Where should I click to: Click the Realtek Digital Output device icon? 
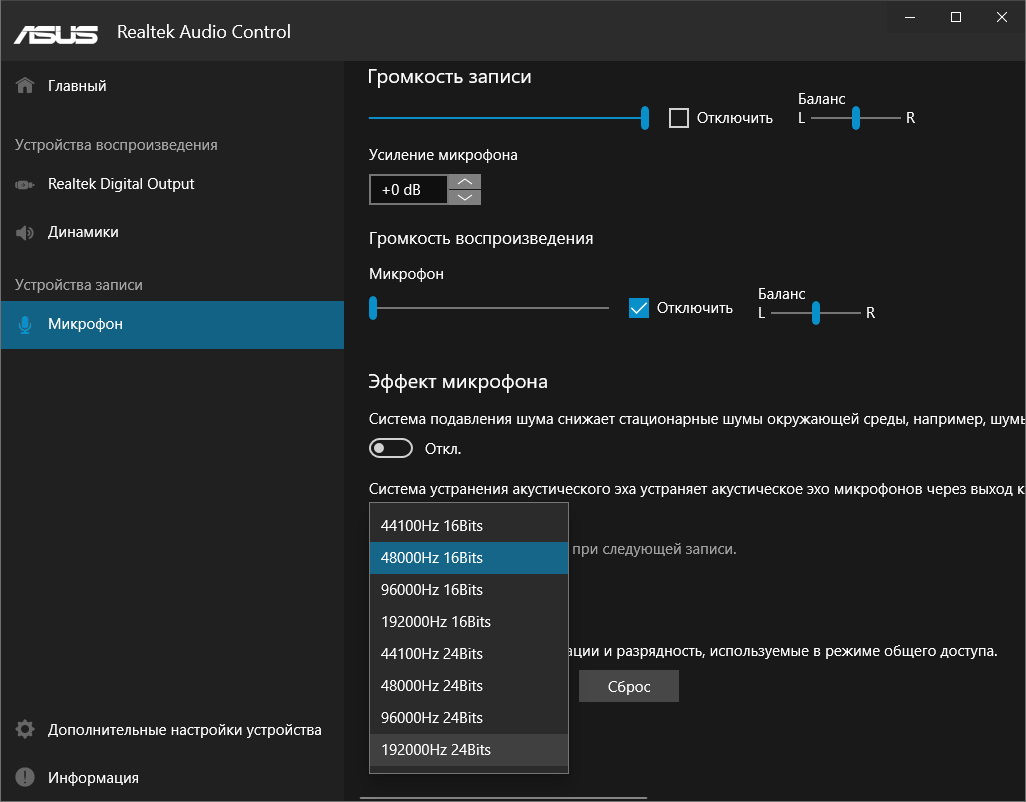[x=26, y=184]
